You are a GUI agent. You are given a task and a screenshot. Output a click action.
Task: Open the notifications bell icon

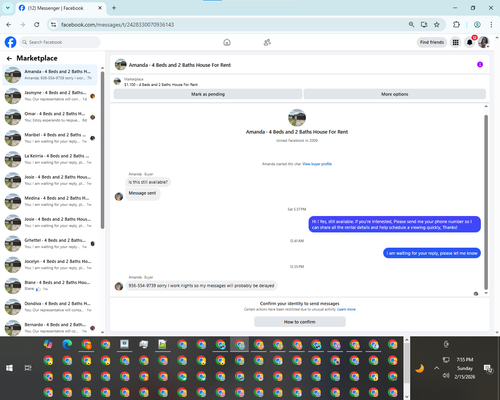tap(469, 42)
